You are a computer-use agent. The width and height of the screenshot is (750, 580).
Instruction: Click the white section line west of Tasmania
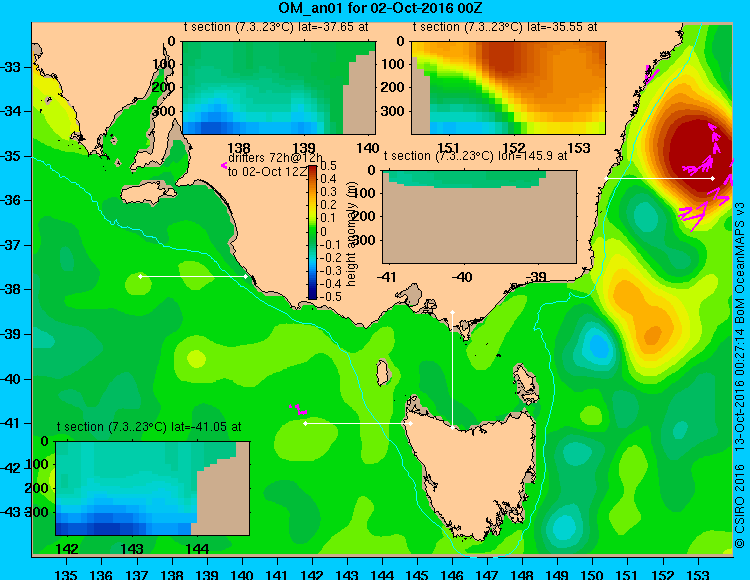tap(358, 423)
